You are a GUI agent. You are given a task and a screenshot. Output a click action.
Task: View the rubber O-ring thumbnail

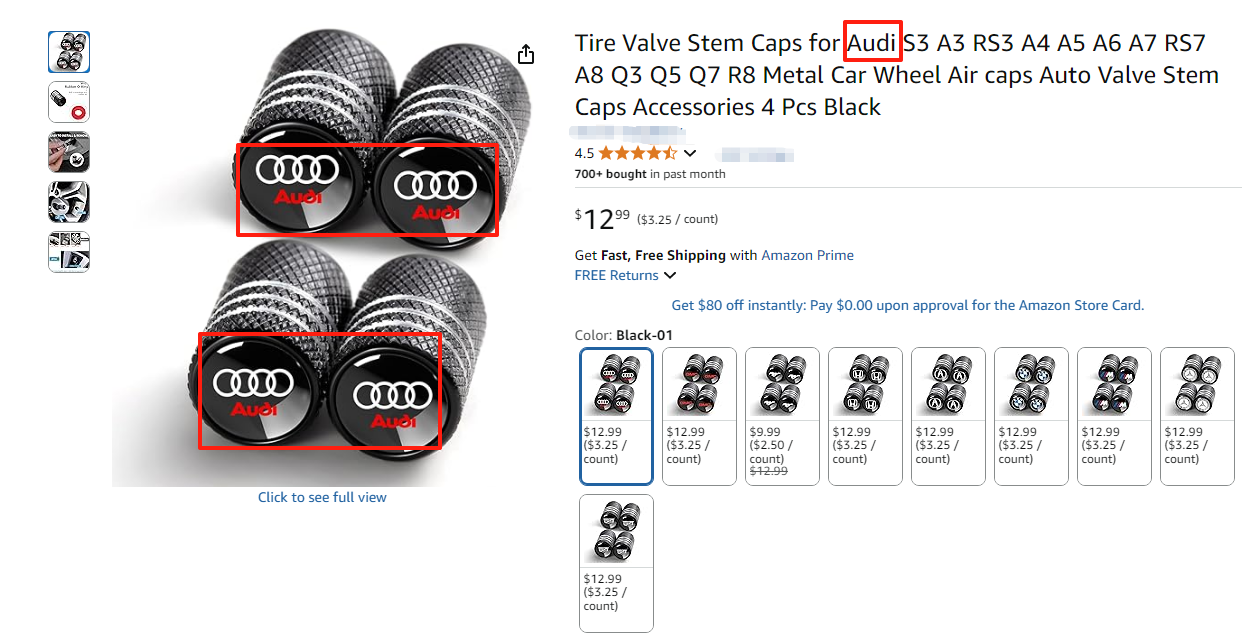(x=69, y=102)
